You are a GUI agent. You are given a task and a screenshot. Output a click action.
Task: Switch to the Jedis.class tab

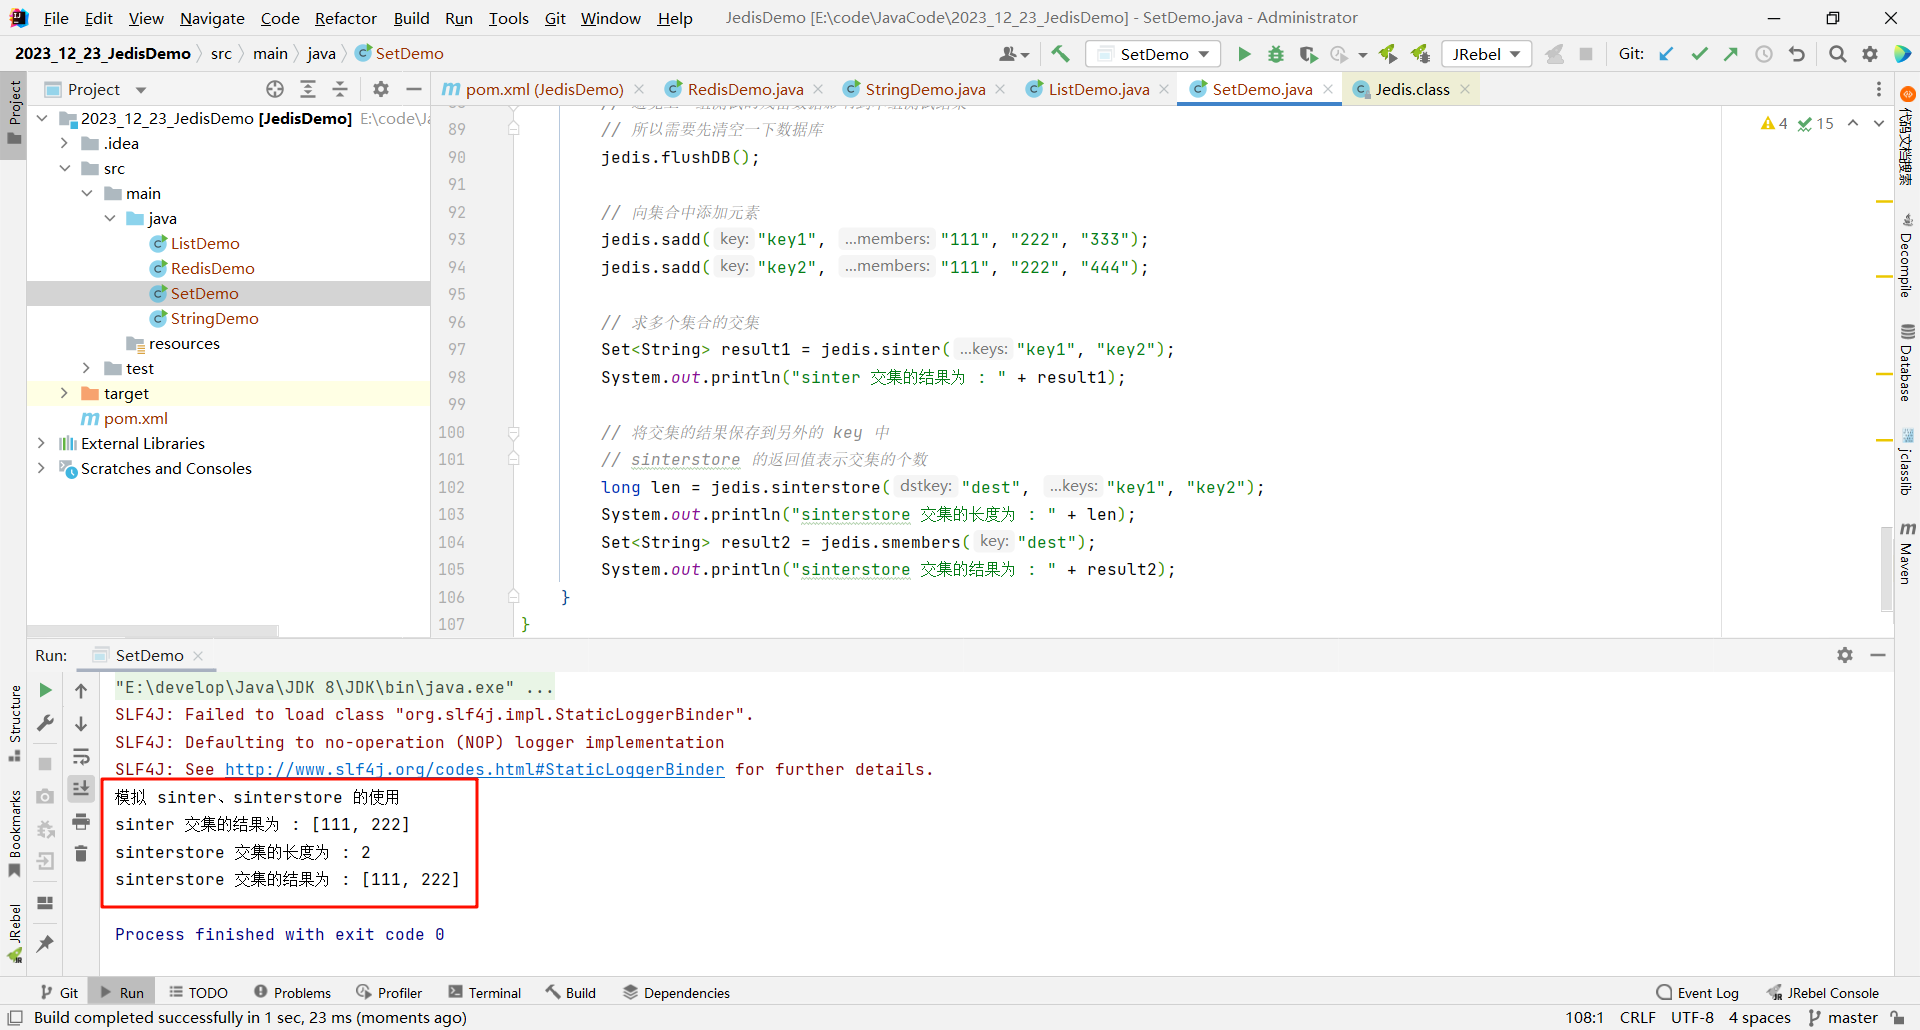point(1411,89)
